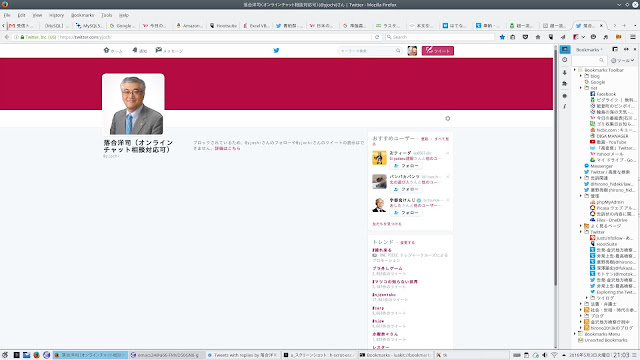Open the sidebar add-ons puzzle icon

tap(565, 84)
